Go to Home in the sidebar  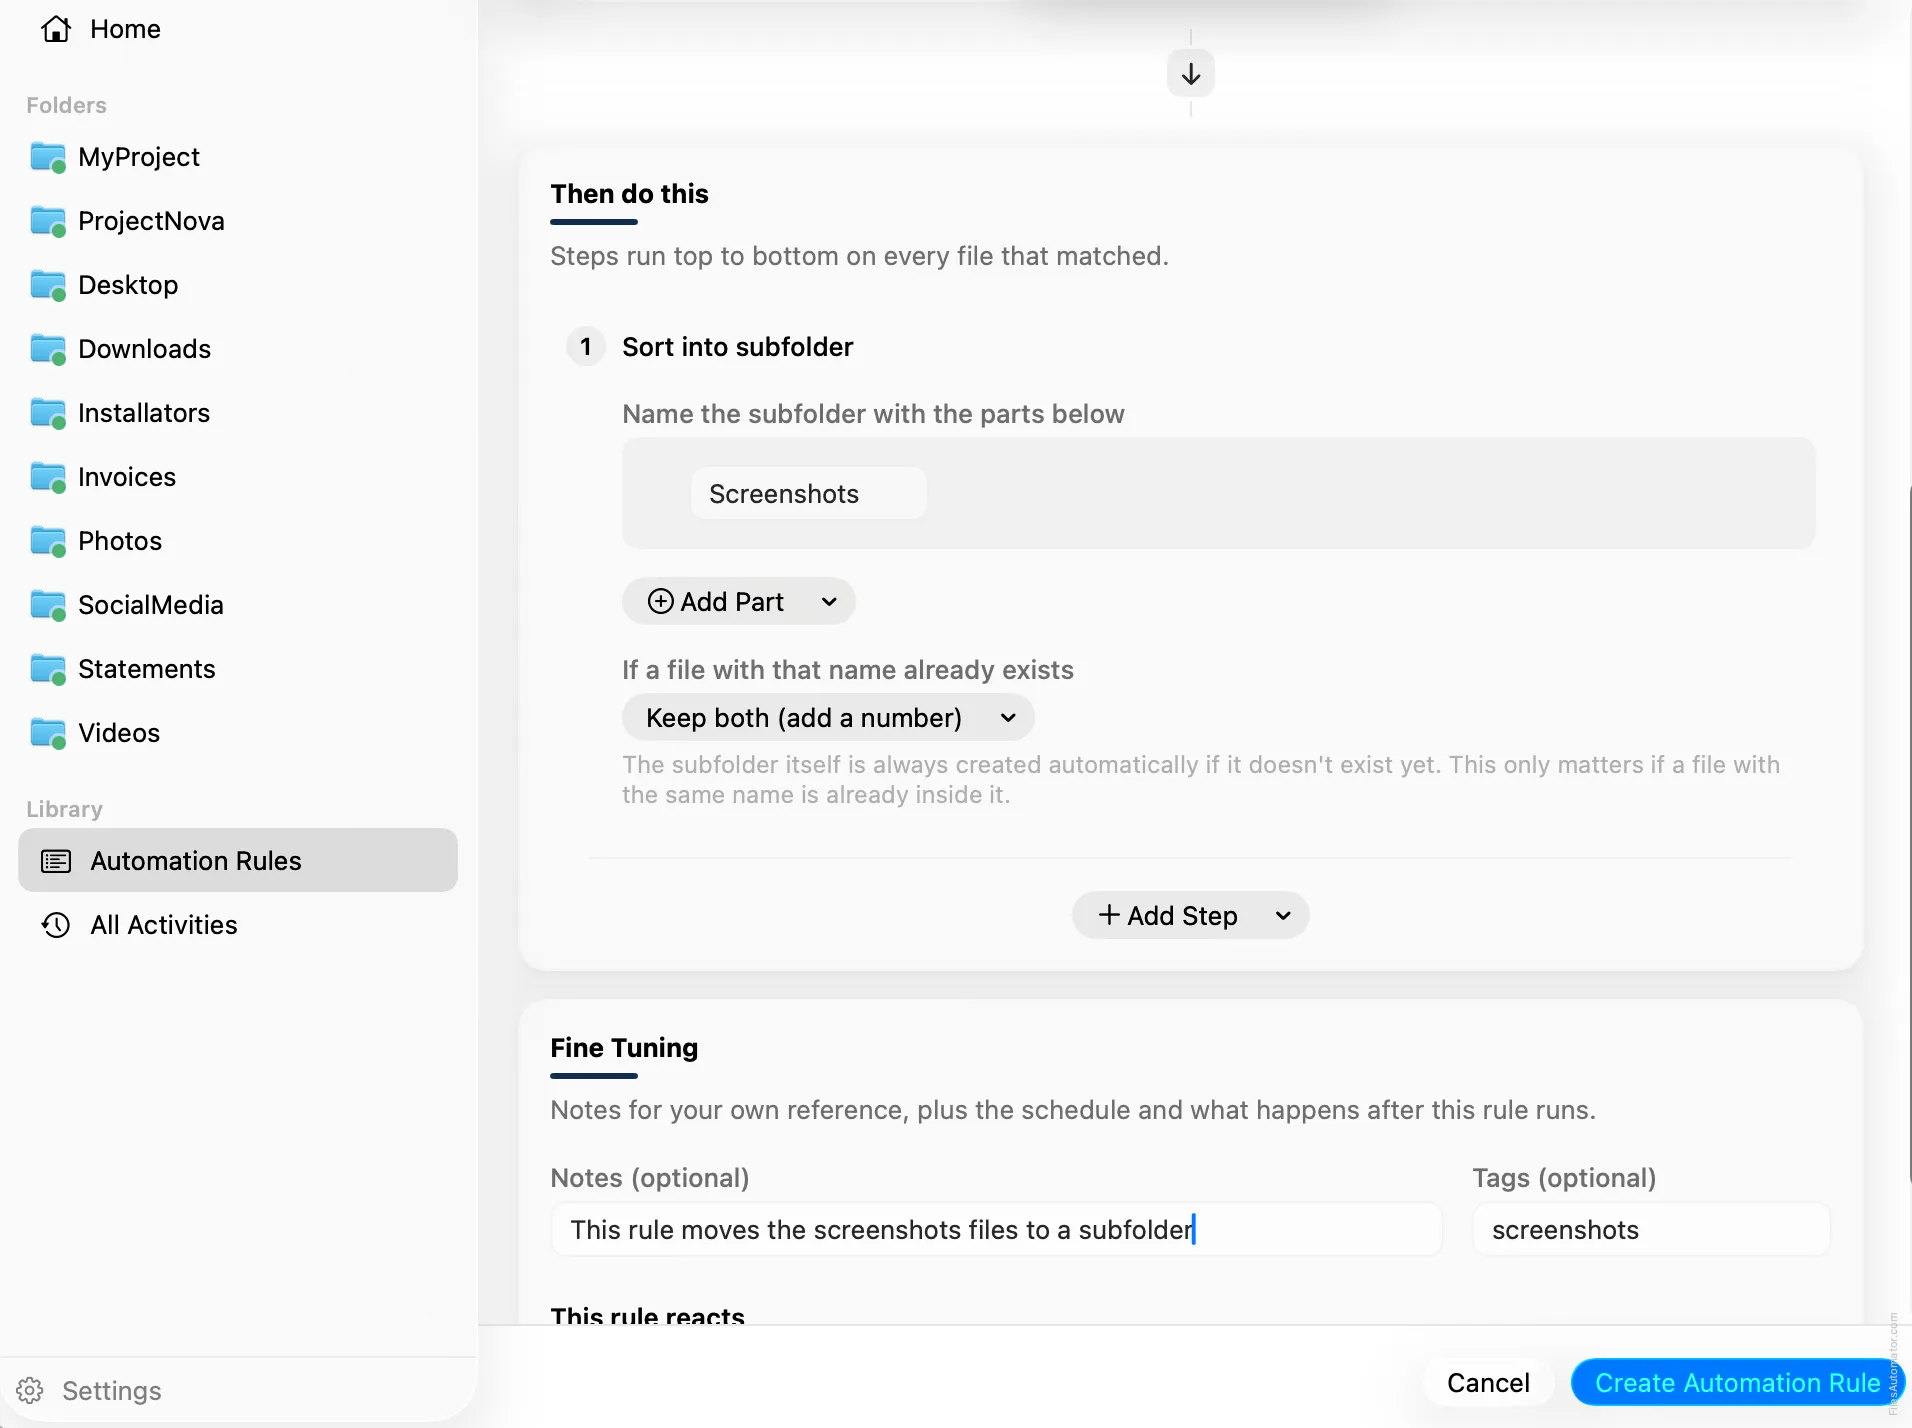tap(238, 29)
